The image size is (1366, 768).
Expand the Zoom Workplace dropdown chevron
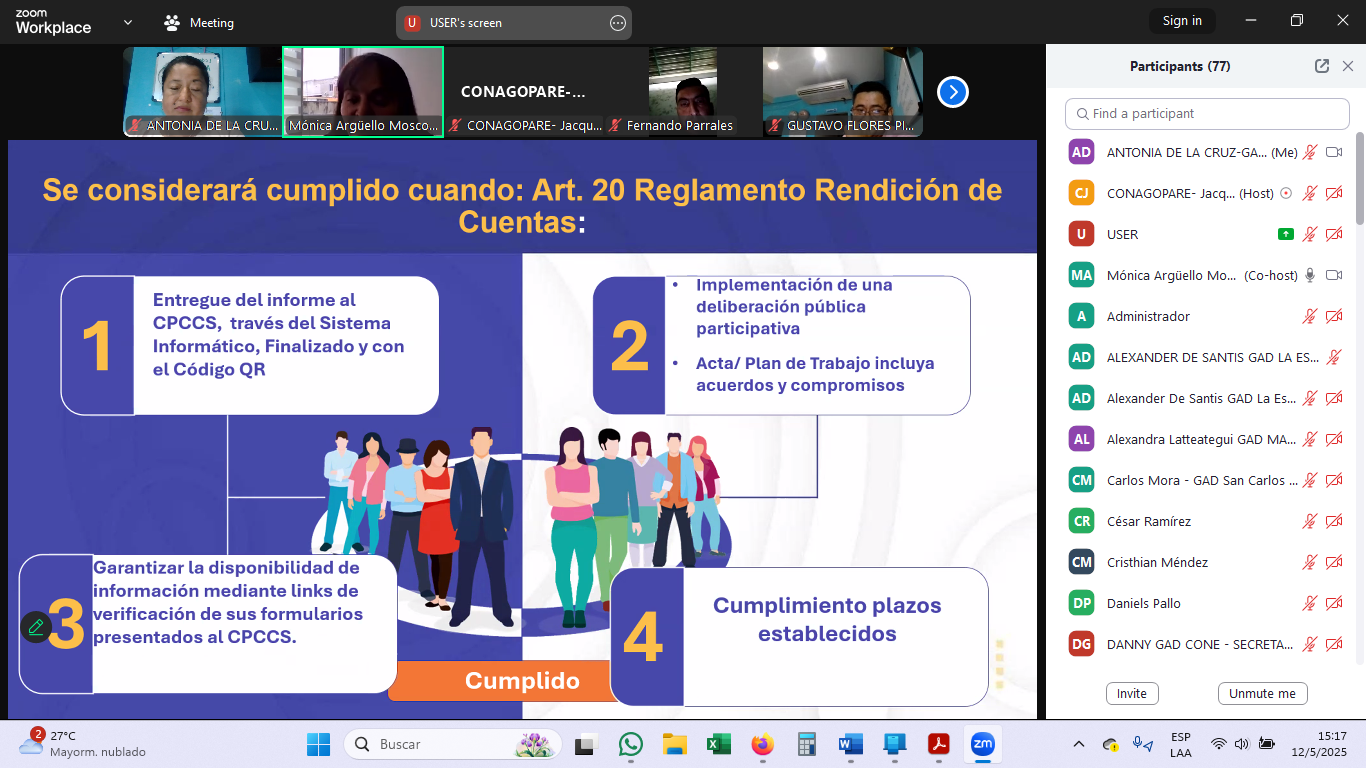127,22
